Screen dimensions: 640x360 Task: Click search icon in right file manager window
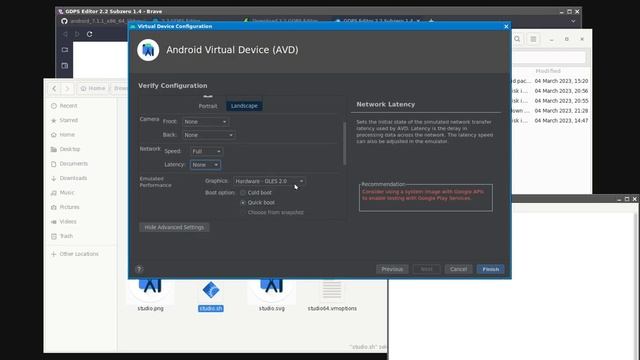pos(517,39)
